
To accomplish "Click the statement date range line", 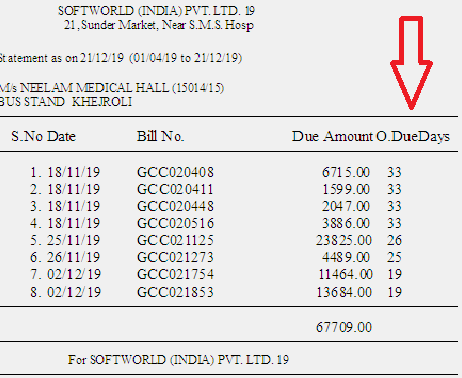I will [121, 58].
